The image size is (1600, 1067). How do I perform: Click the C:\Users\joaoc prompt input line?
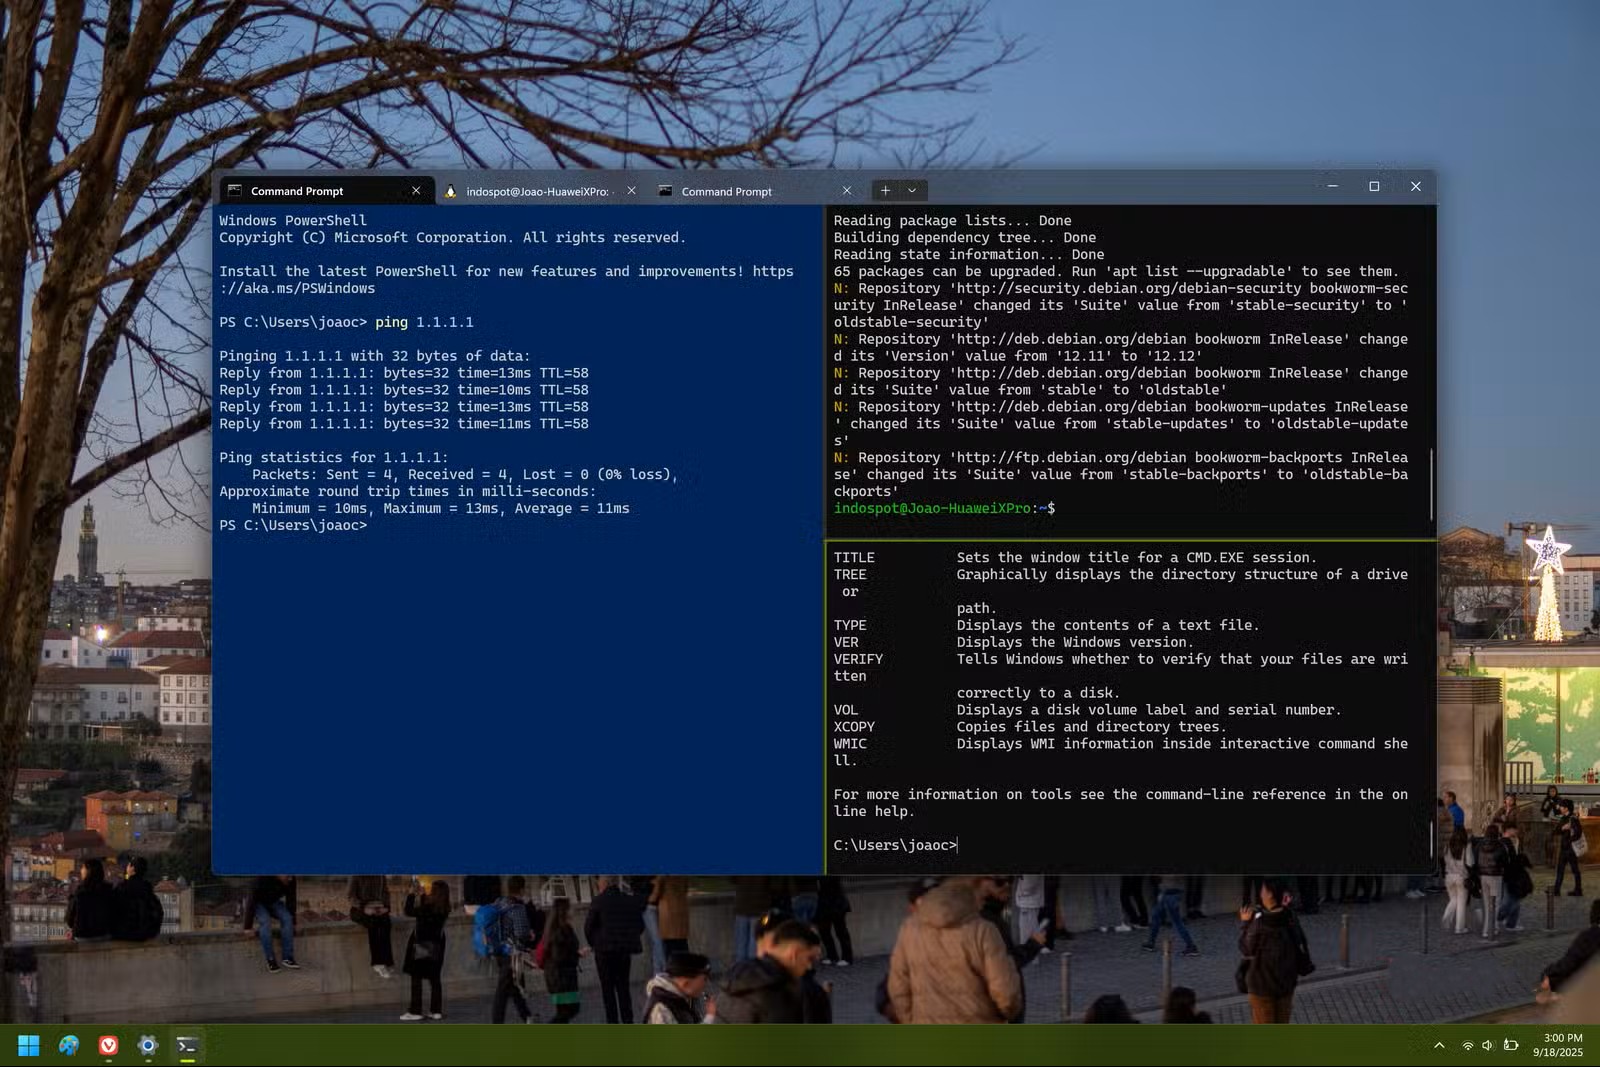pyautogui.click(x=895, y=844)
